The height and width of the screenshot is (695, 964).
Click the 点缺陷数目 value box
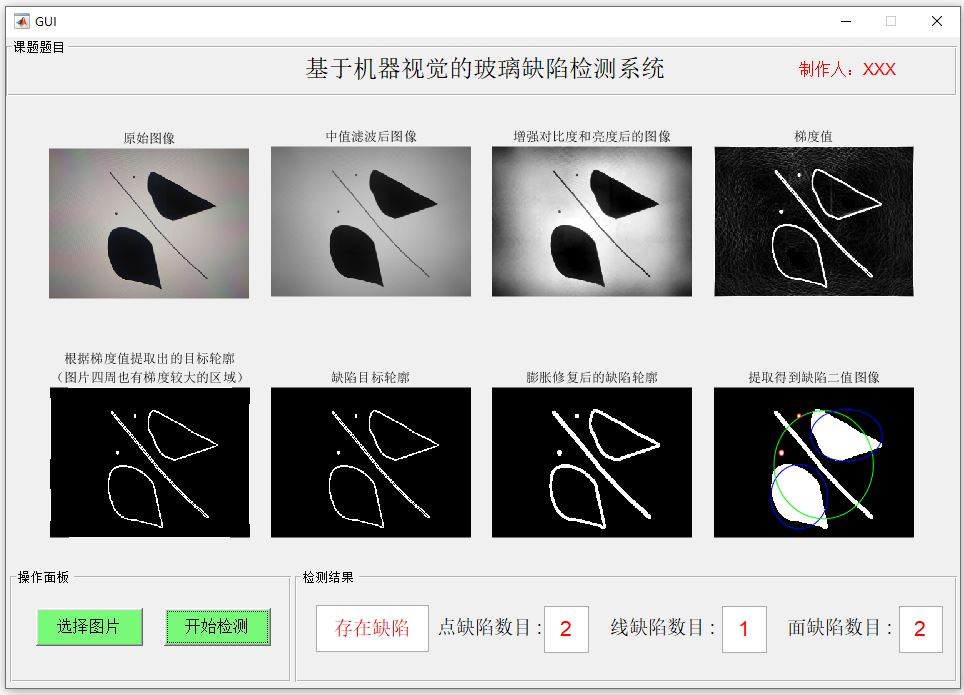566,629
